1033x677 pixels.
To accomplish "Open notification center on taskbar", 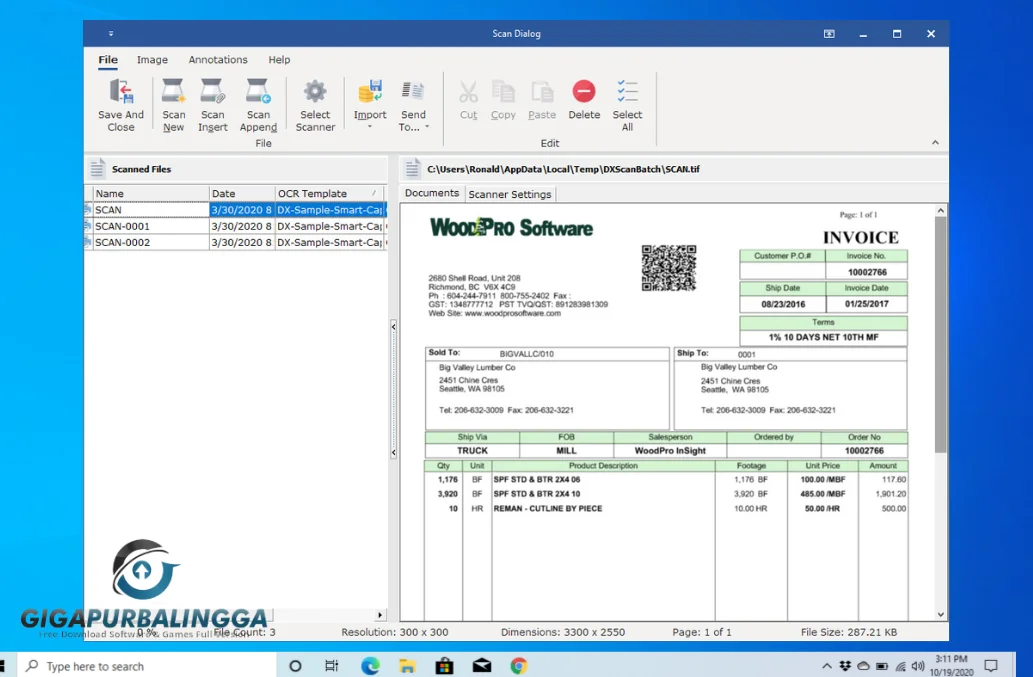I will click(x=991, y=665).
